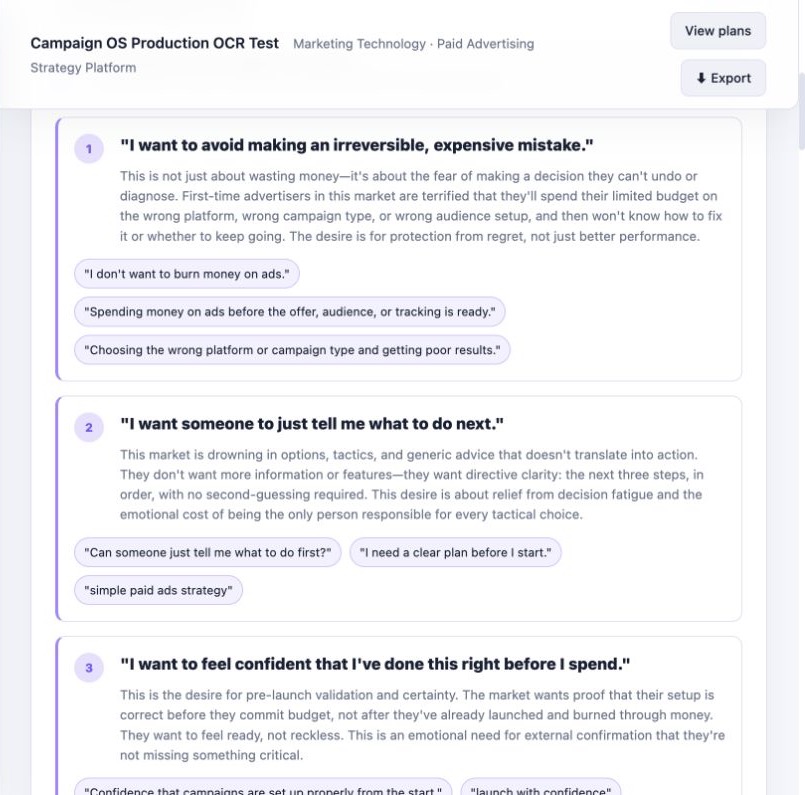Click the vertical scrollbar on the right edge

click(x=801, y=110)
